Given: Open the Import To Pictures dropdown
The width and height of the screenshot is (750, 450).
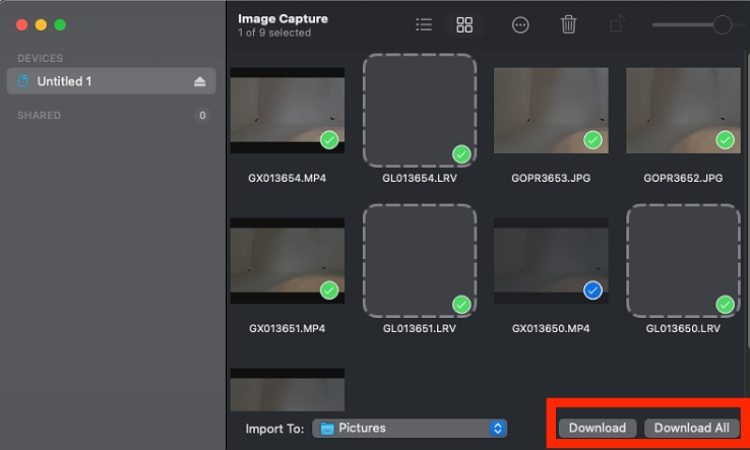Looking at the screenshot, I should [409, 428].
